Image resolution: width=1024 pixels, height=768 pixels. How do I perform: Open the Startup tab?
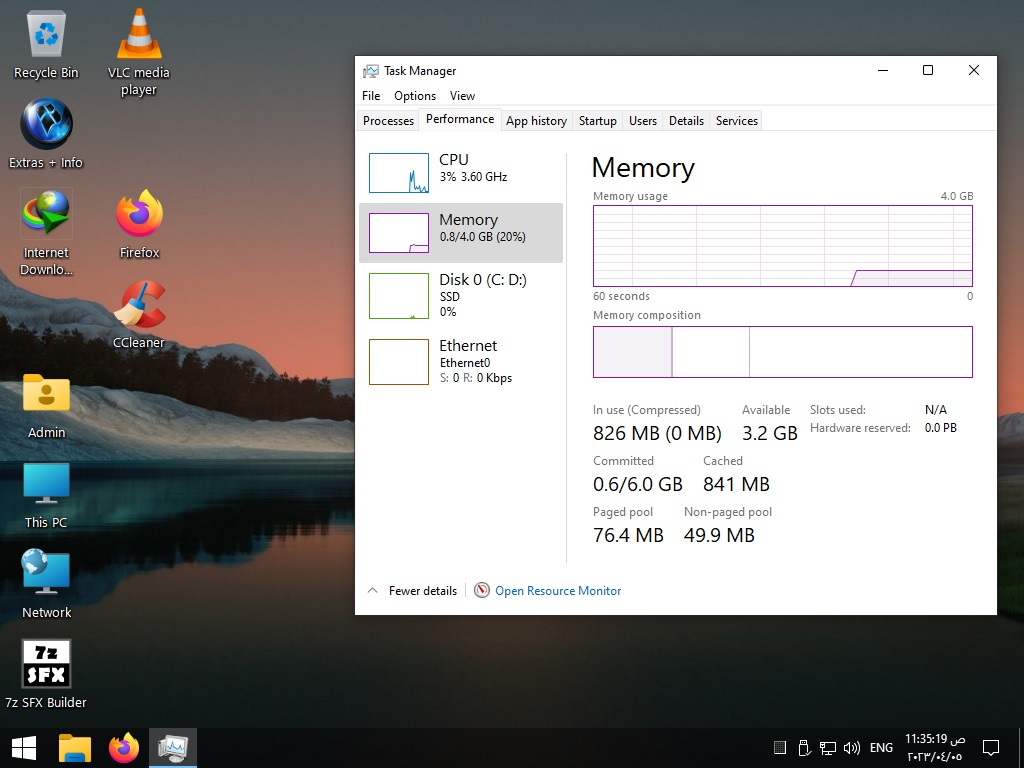[x=598, y=121]
